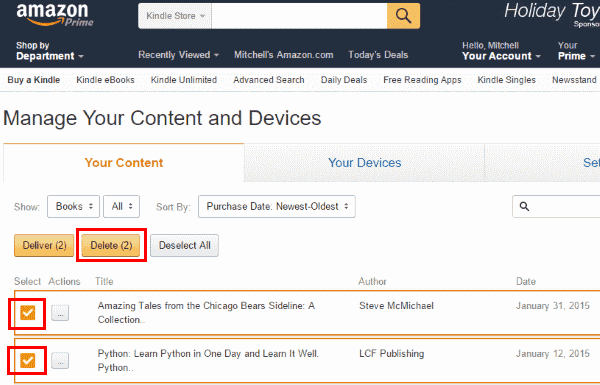Open the Your Prime dropdown

tap(576, 51)
